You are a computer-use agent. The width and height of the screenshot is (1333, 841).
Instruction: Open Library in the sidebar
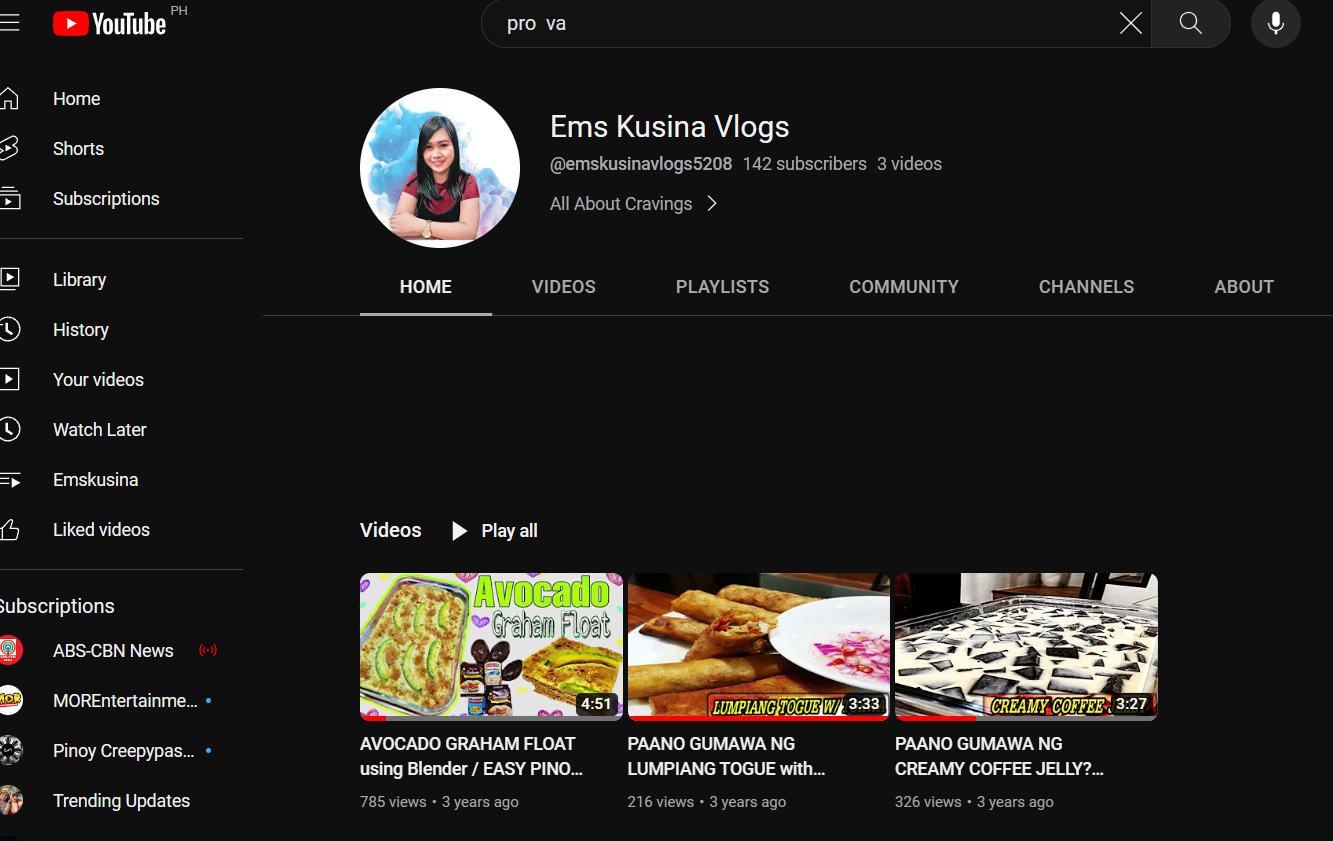point(80,280)
